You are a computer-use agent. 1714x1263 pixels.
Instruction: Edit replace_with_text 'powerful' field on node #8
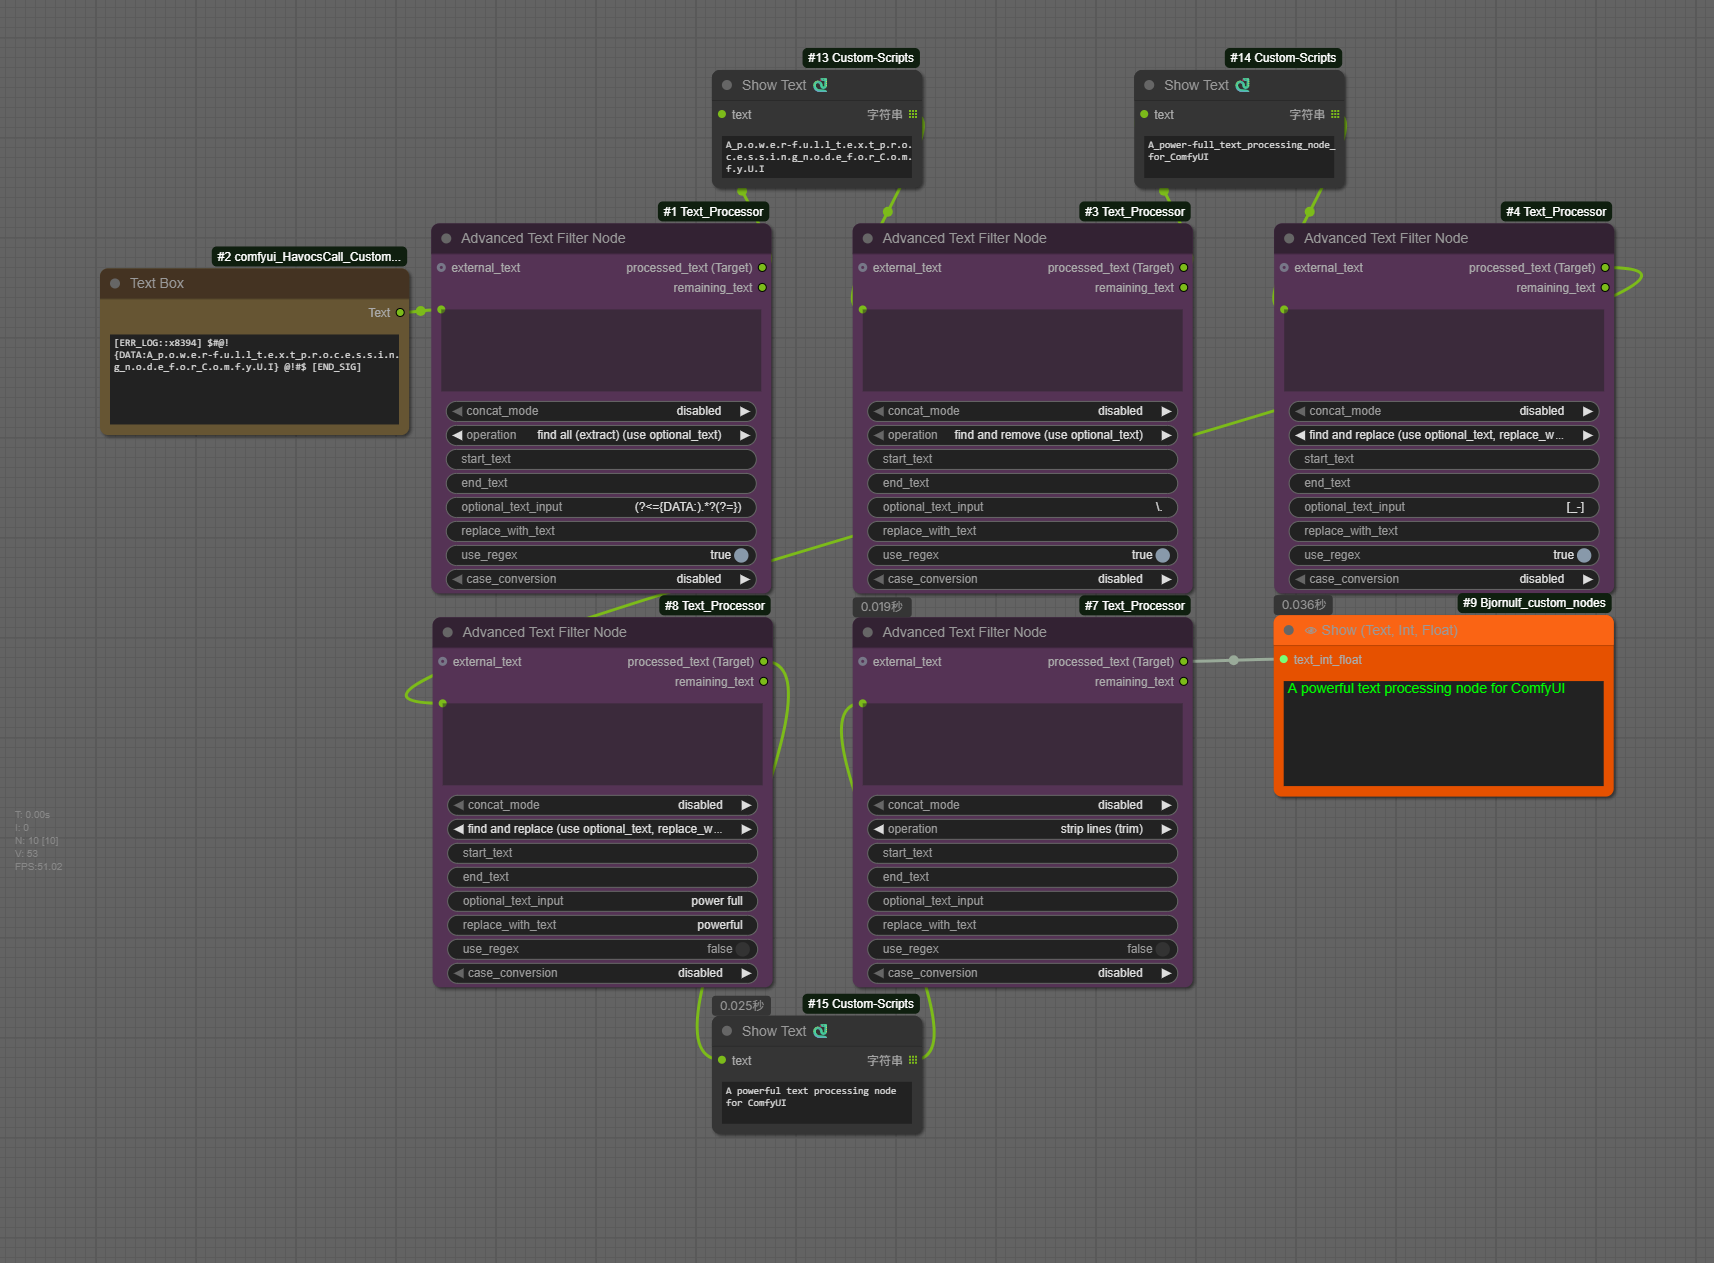coord(602,925)
